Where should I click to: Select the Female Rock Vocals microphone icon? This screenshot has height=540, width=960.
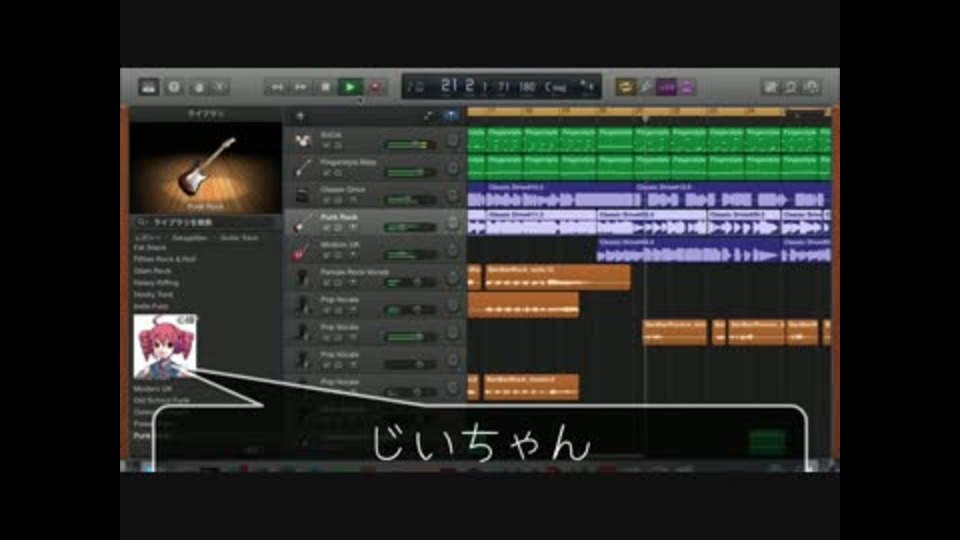click(x=302, y=278)
